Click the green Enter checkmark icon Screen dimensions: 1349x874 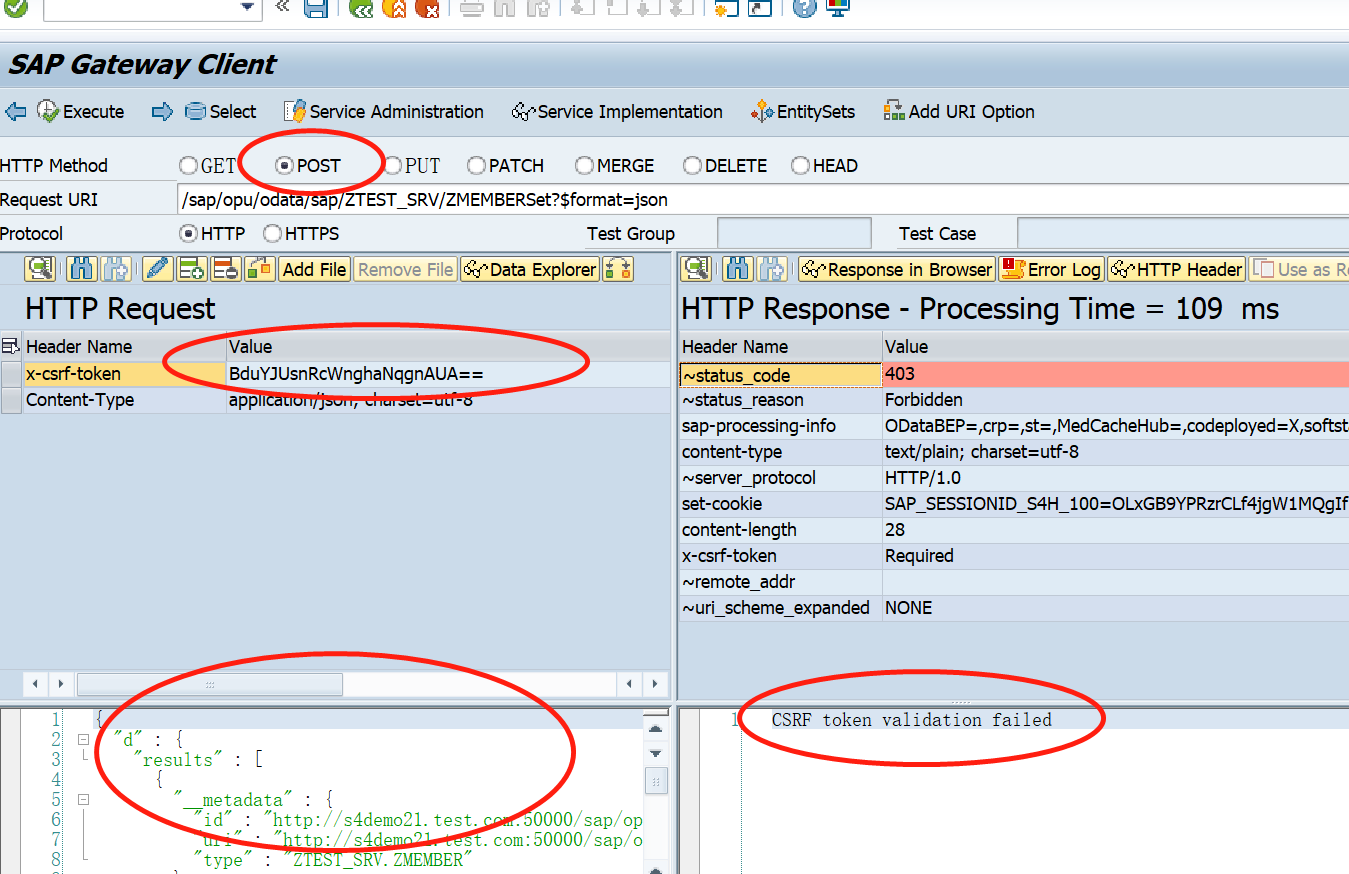click(x=16, y=8)
